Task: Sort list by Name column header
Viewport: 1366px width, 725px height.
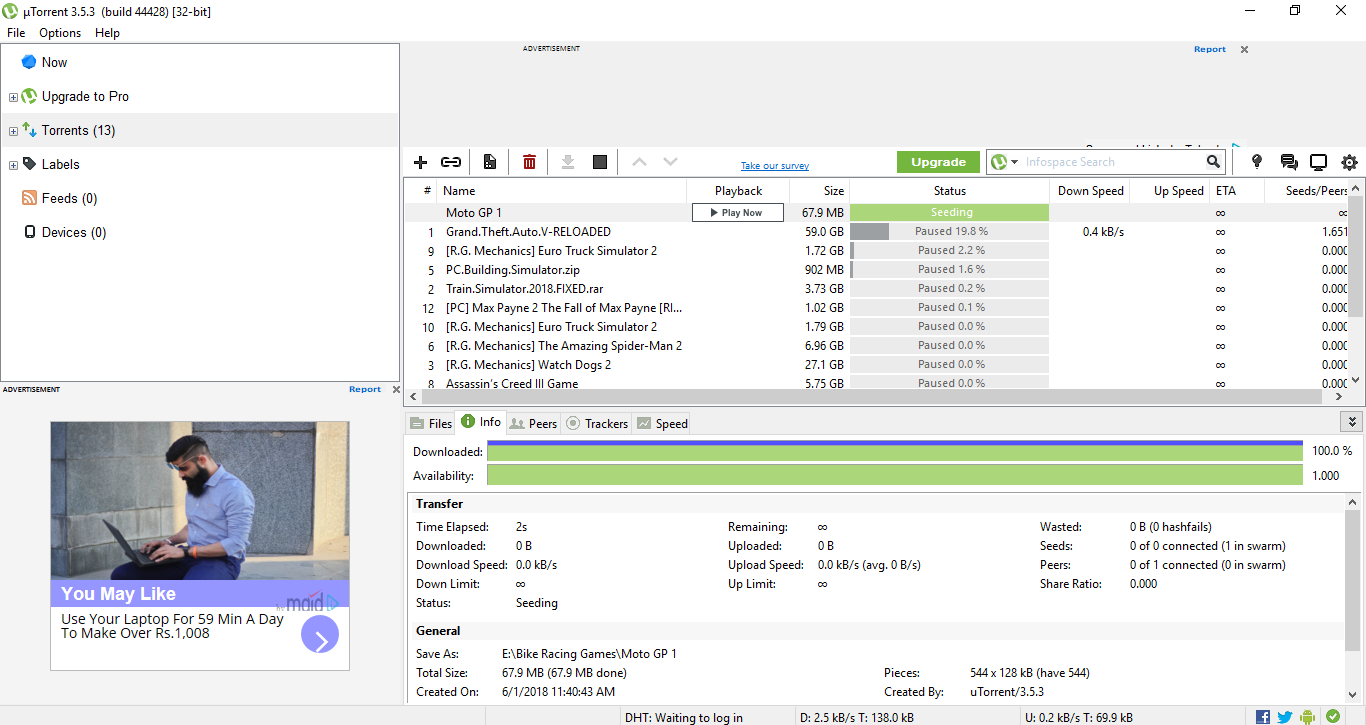Action: tap(563, 190)
